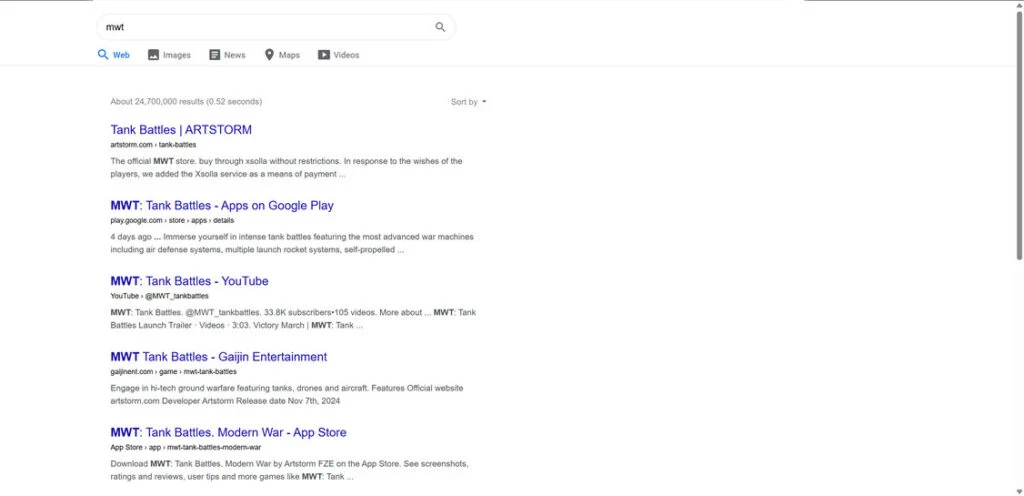Screen dimensions: 1024x496
Task: Click the magnifier search button in search box
Action: [x=440, y=27]
